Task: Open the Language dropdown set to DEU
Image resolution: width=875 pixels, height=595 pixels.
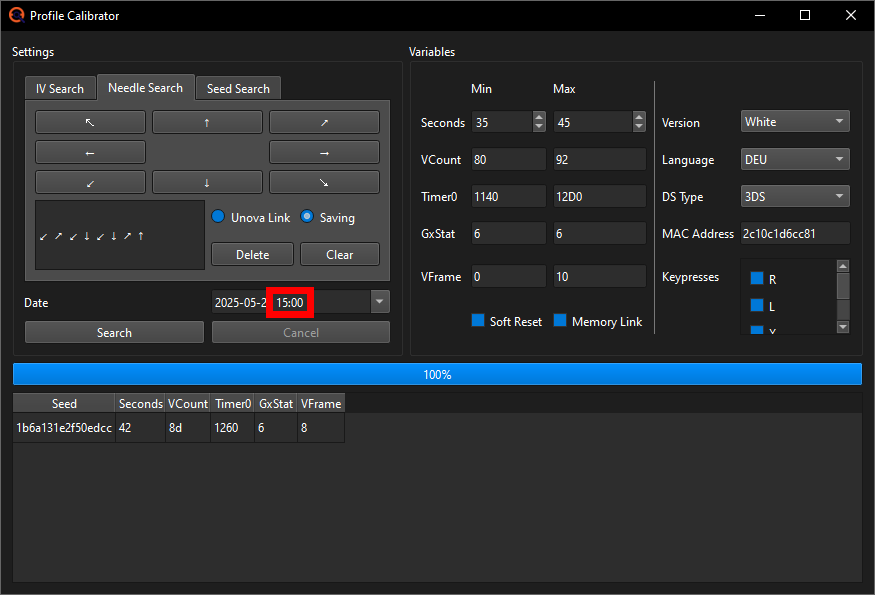Action: 794,159
